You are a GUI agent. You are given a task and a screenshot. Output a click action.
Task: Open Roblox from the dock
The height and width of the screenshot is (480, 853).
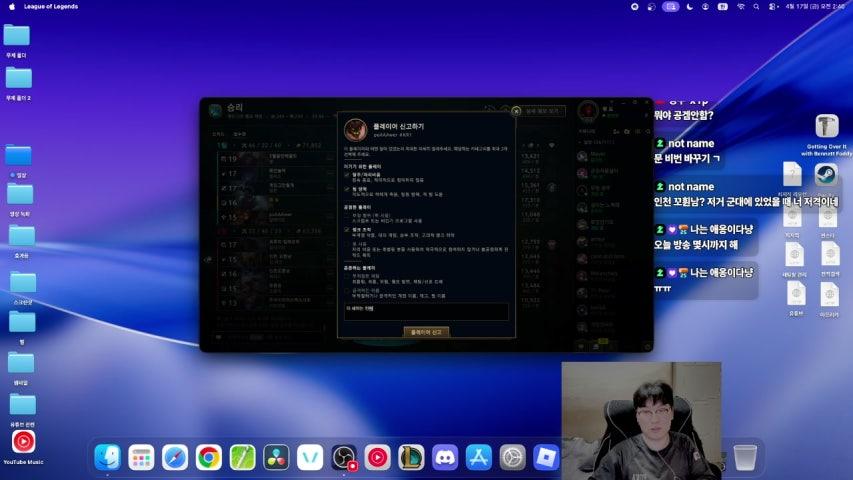pos(546,457)
